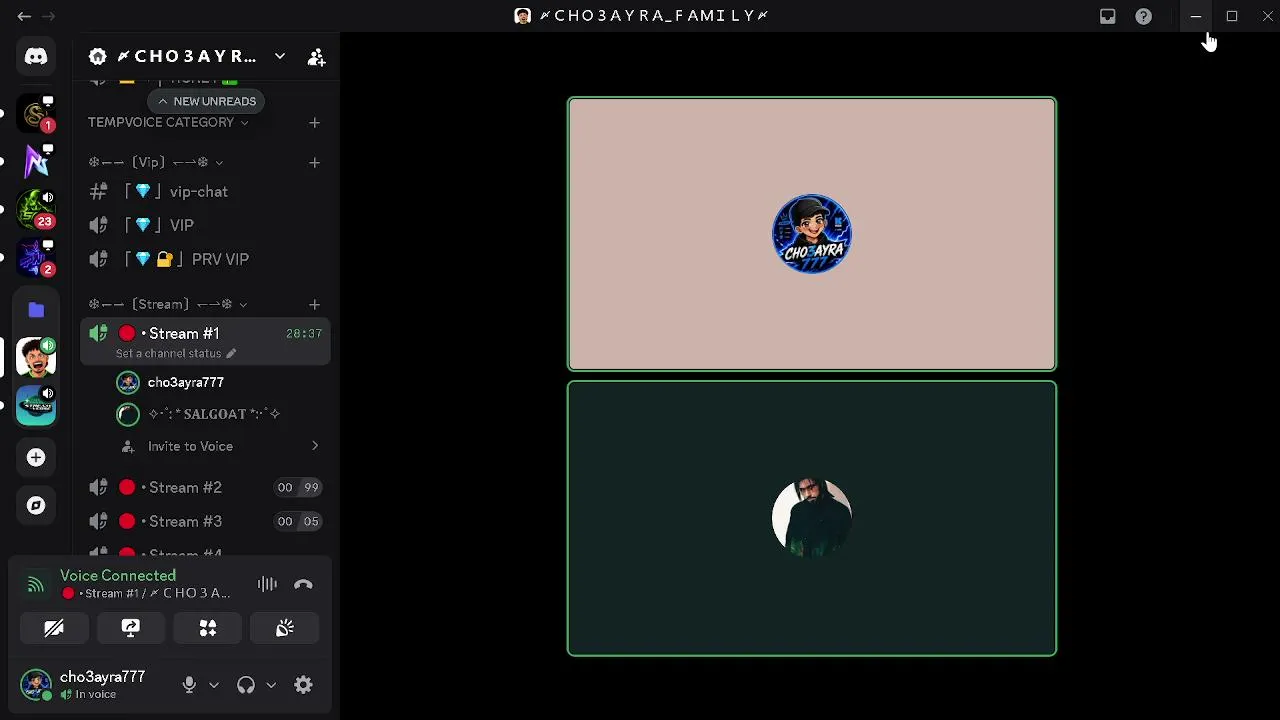Open the server with 2 mentions badge

click(36, 257)
